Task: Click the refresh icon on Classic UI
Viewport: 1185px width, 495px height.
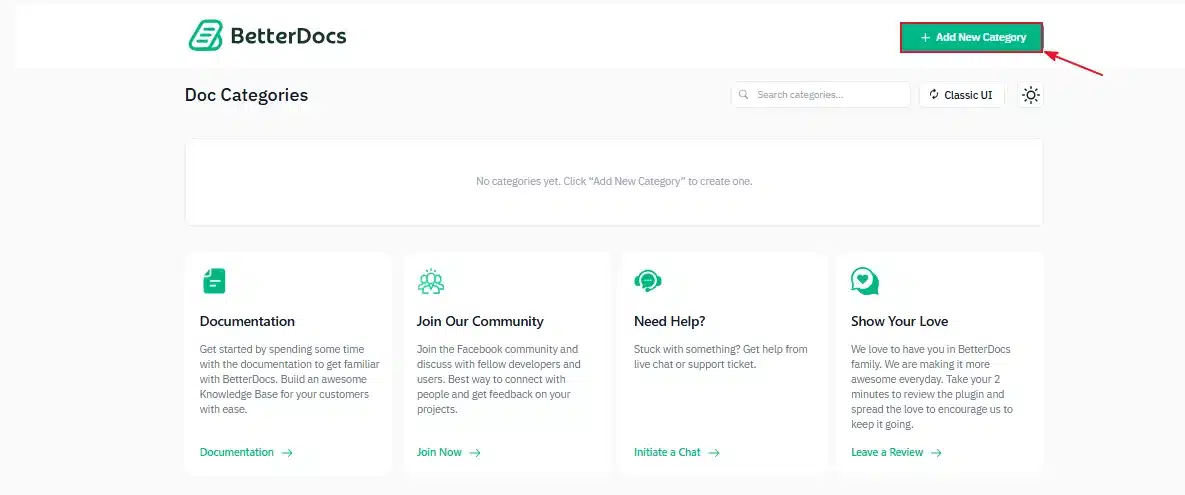Action: tap(934, 94)
